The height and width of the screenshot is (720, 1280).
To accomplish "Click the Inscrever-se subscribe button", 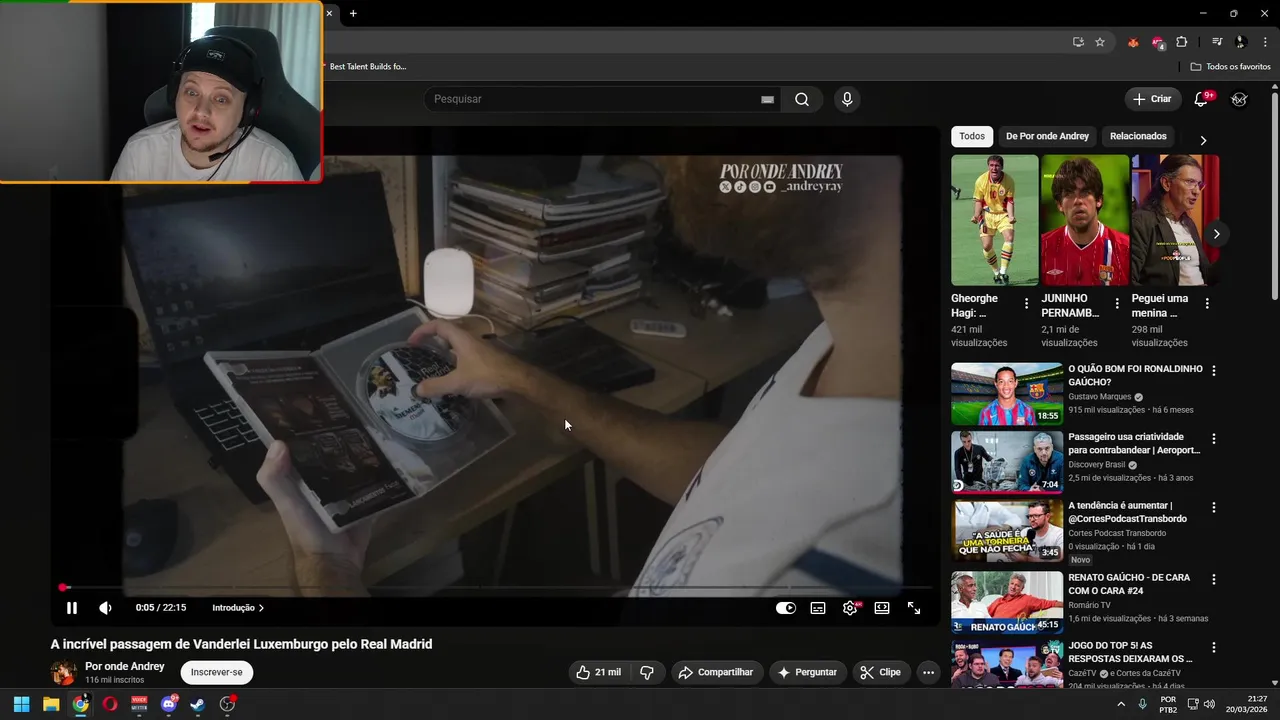I will click(217, 672).
